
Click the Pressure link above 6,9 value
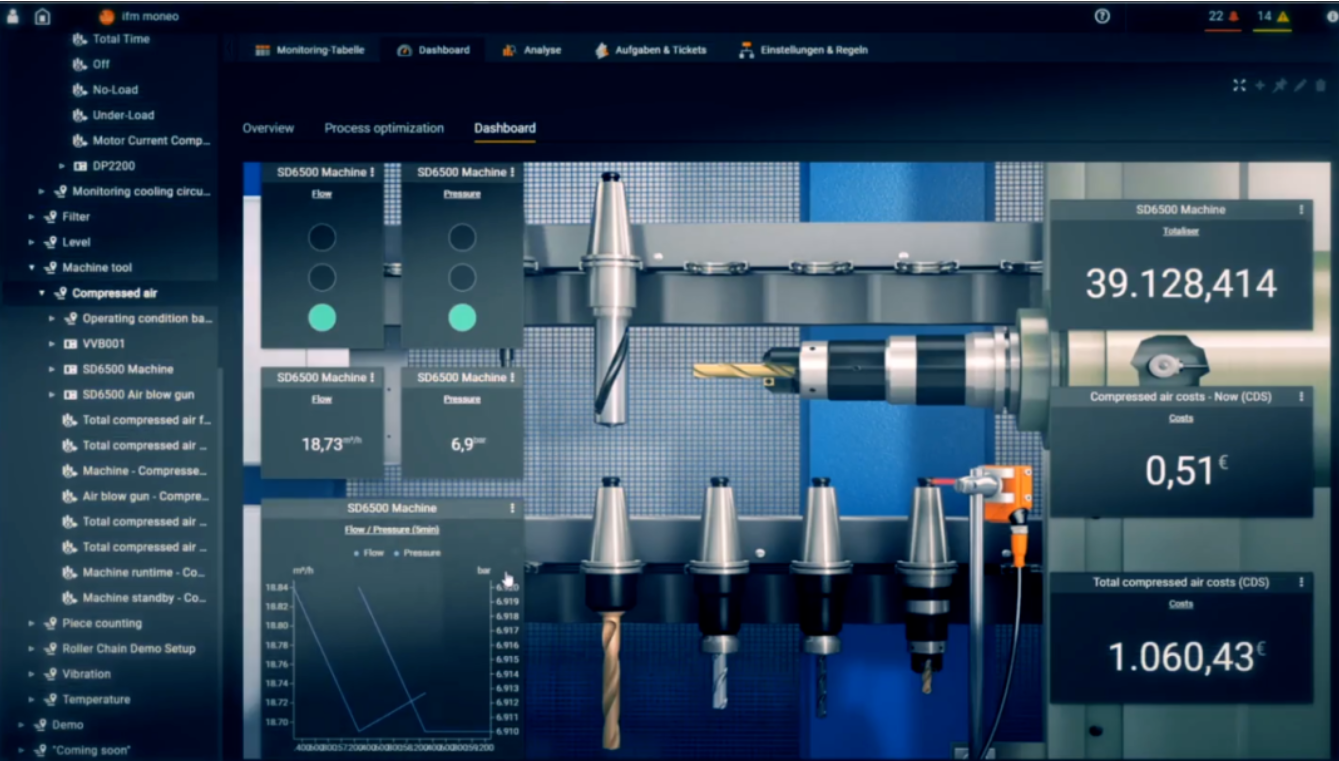point(462,399)
